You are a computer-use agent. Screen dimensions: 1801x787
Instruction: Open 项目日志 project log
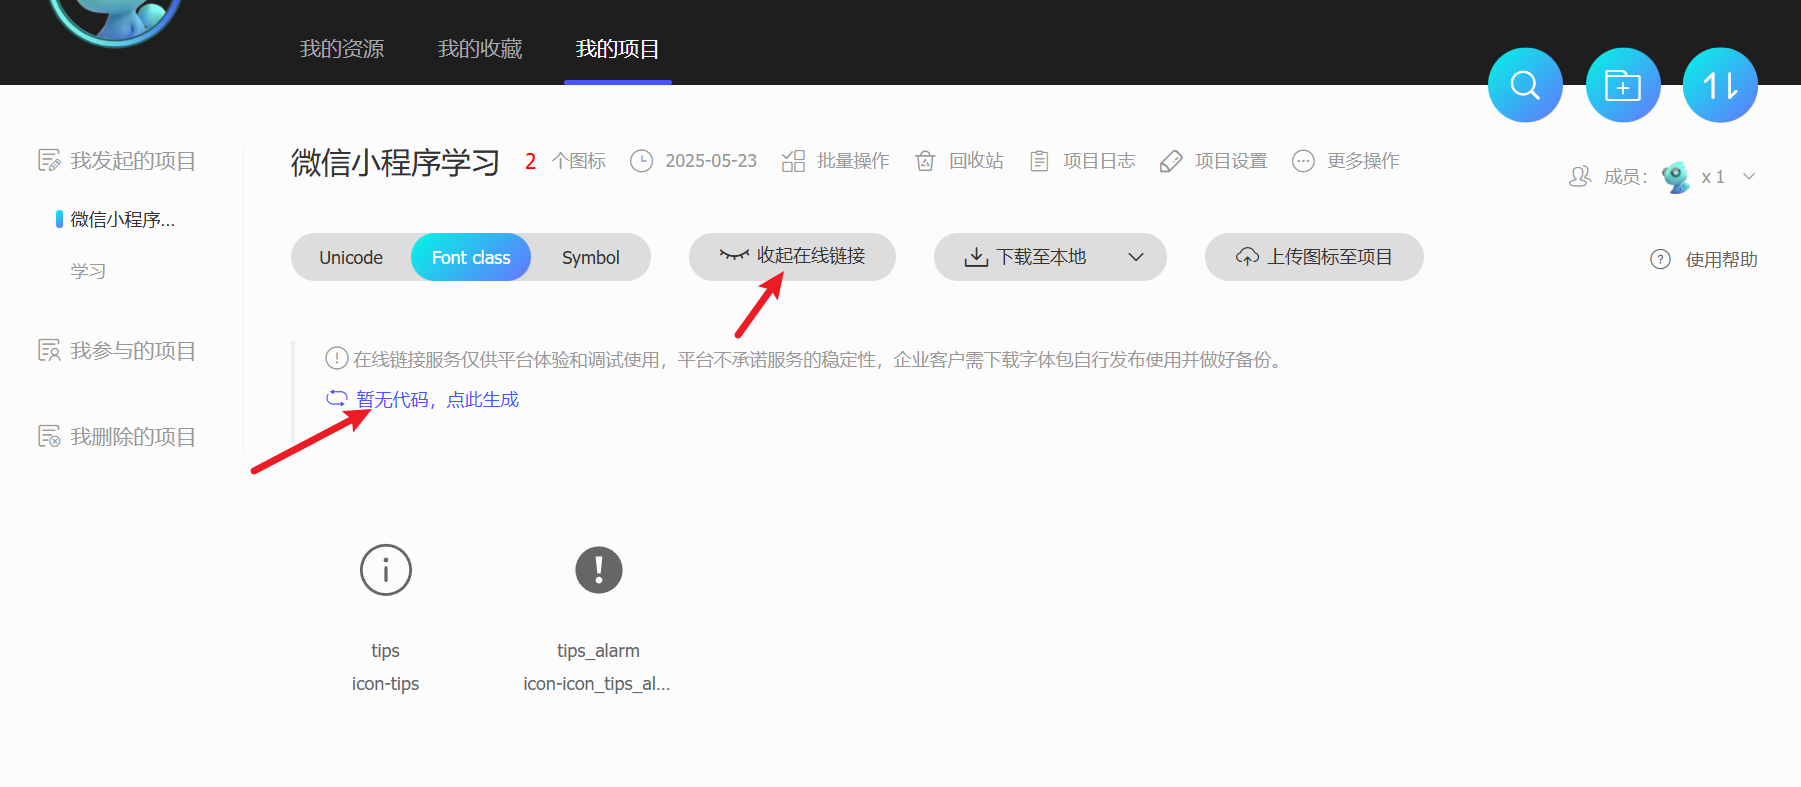(1082, 161)
